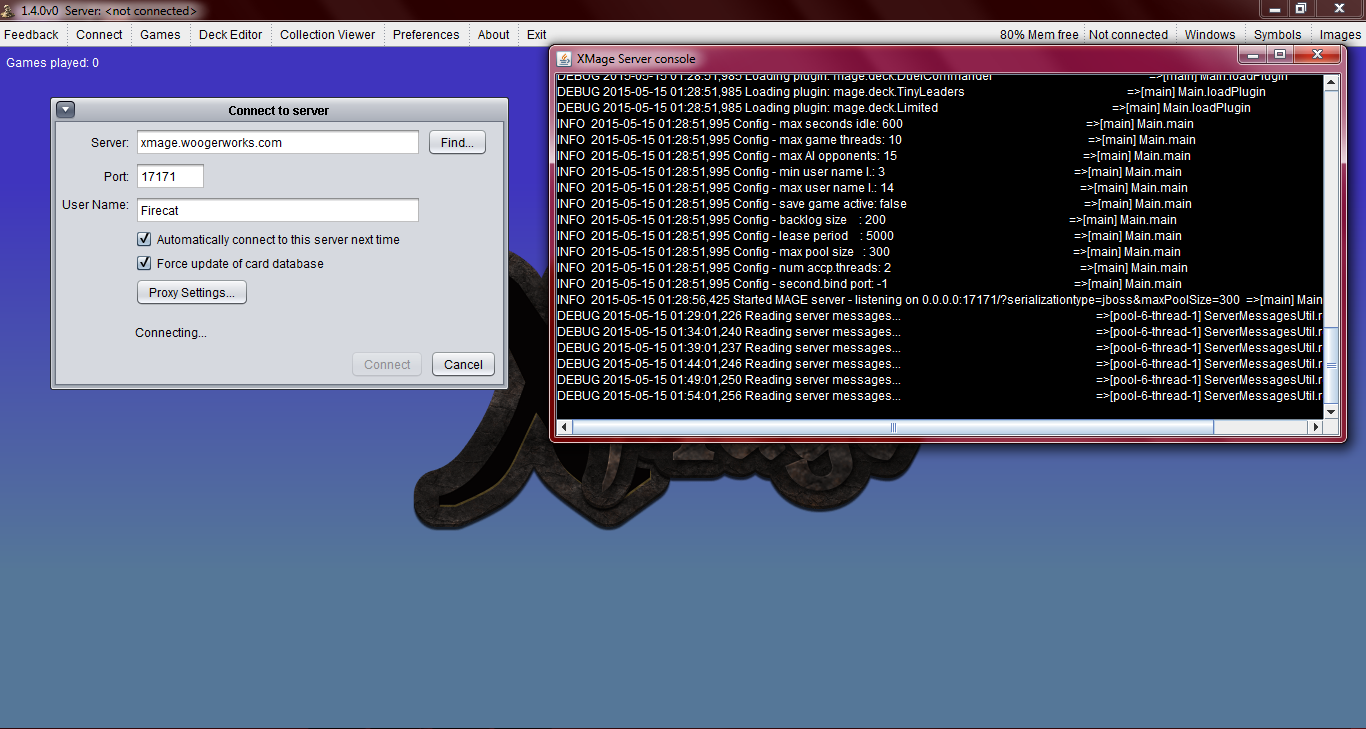Image resolution: width=1366 pixels, height=729 pixels.
Task: Click the Server address input field
Action: [x=277, y=142]
